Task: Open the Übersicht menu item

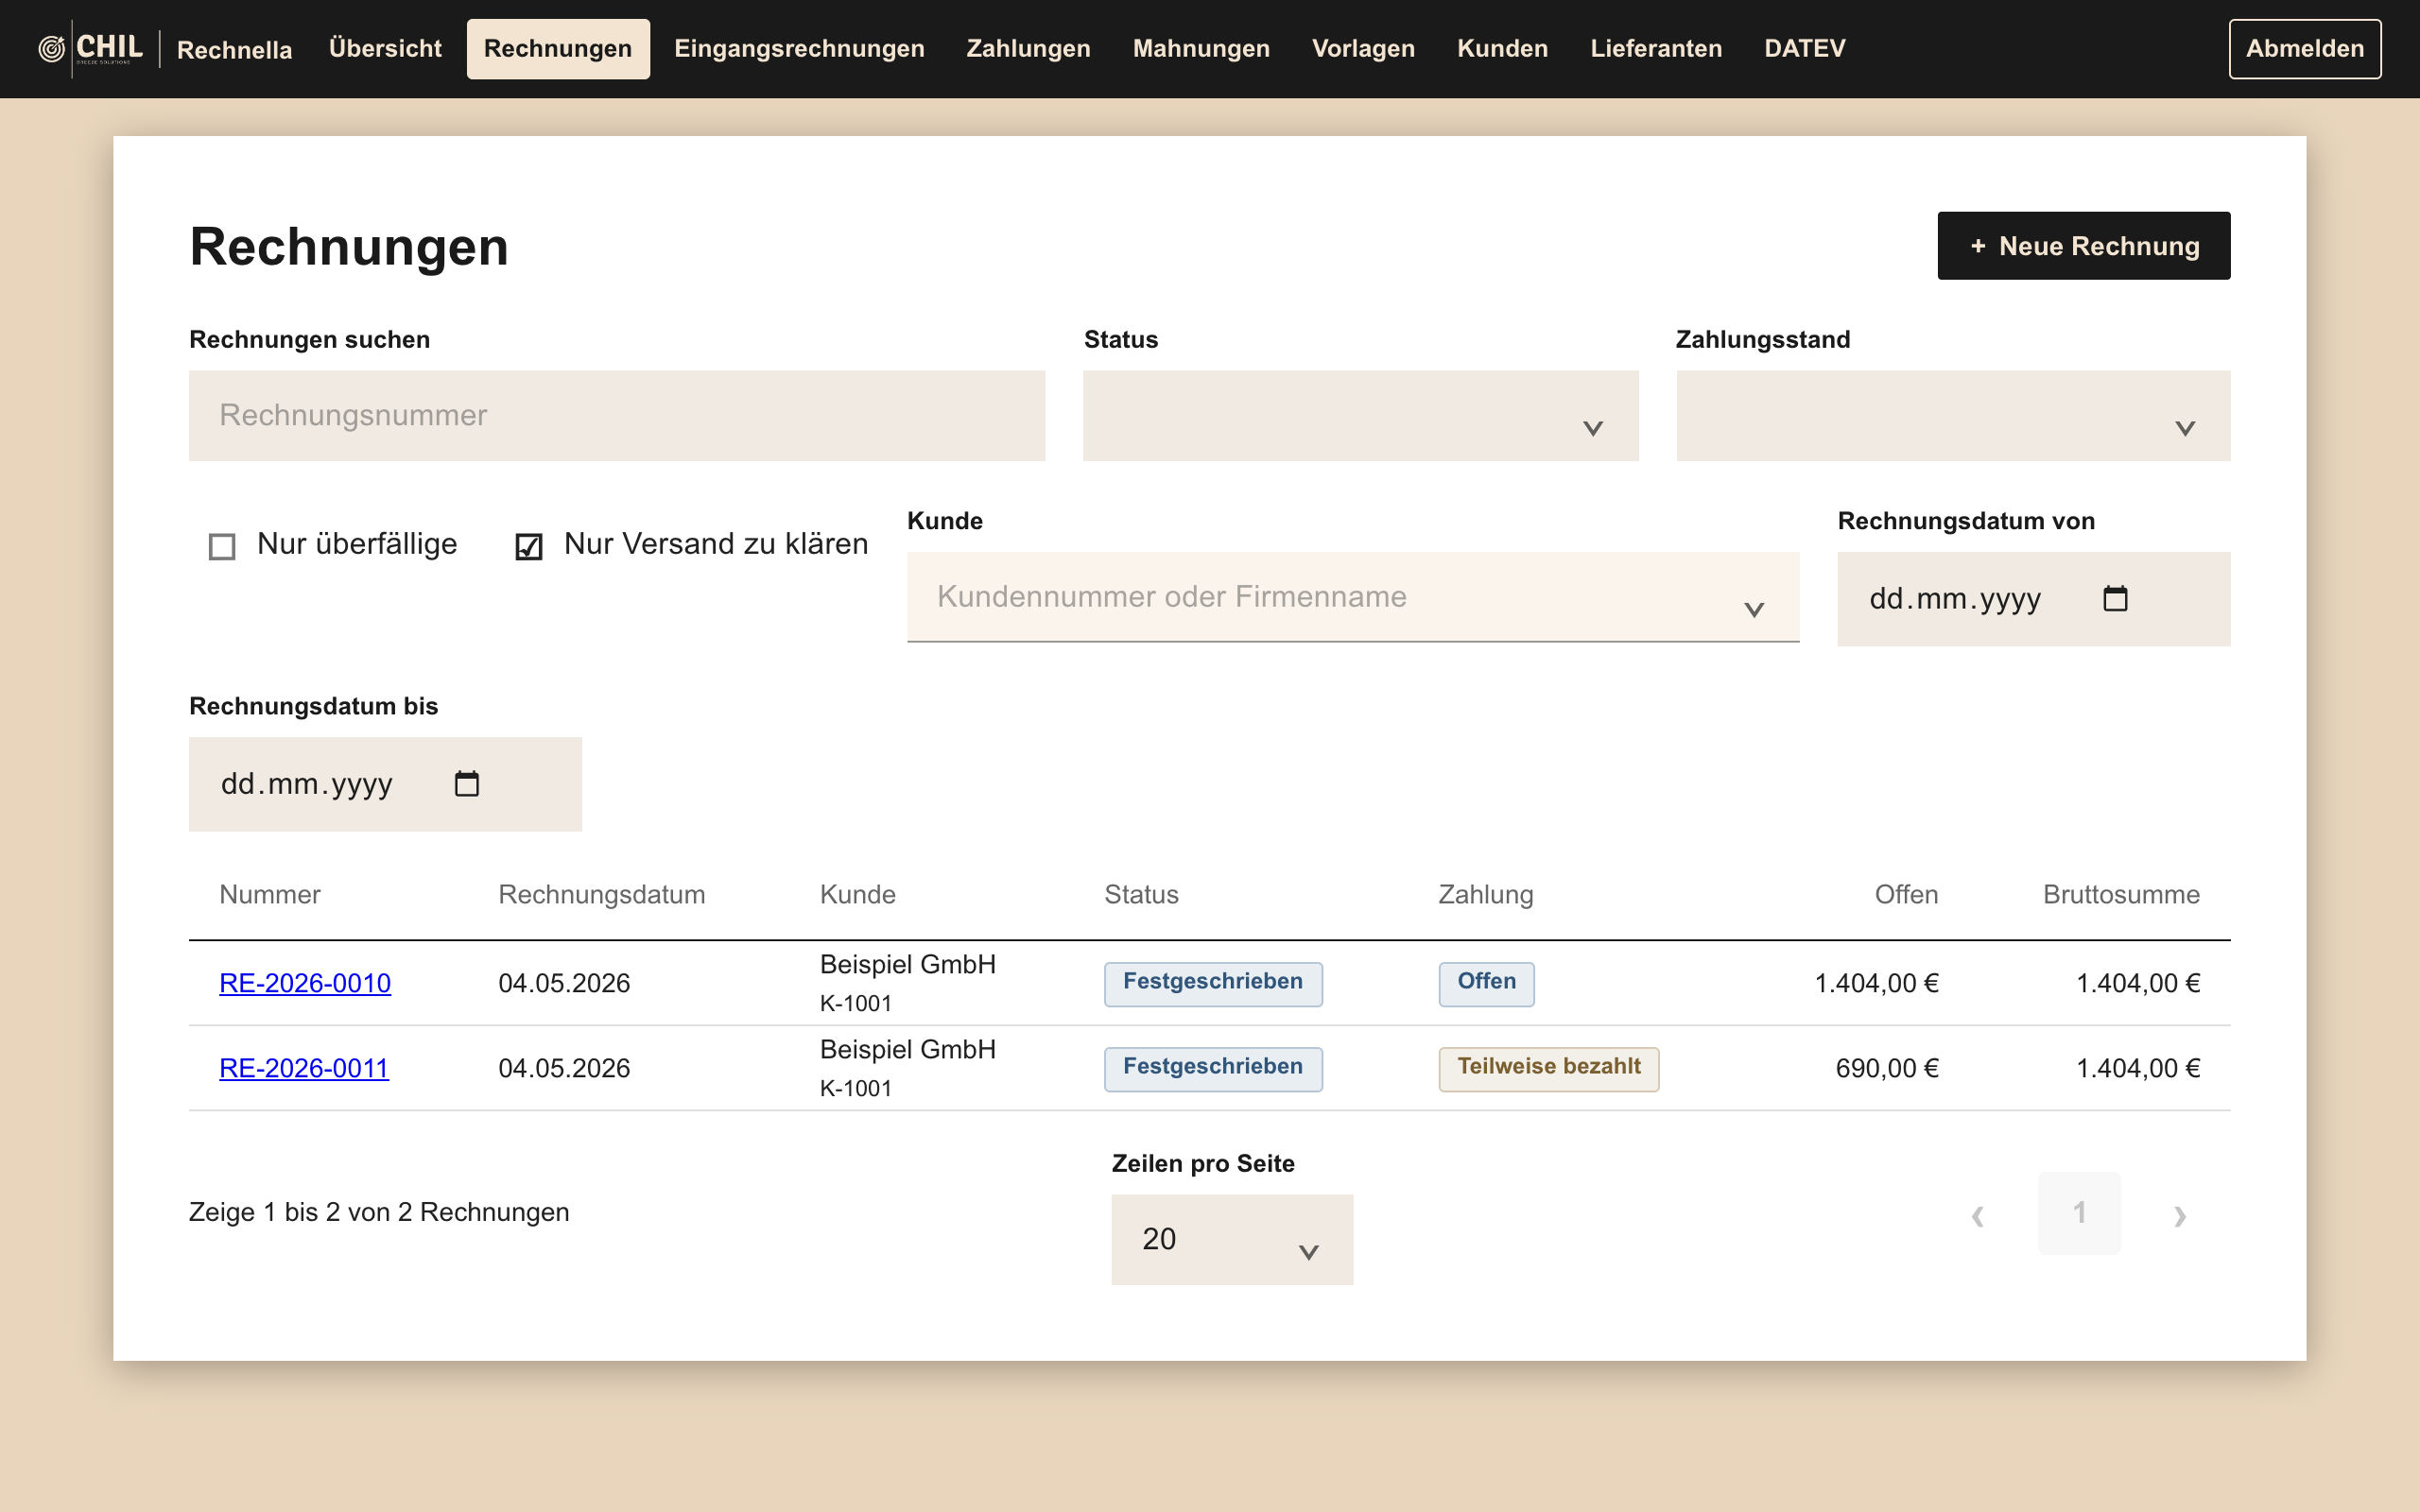Action: pos(385,48)
